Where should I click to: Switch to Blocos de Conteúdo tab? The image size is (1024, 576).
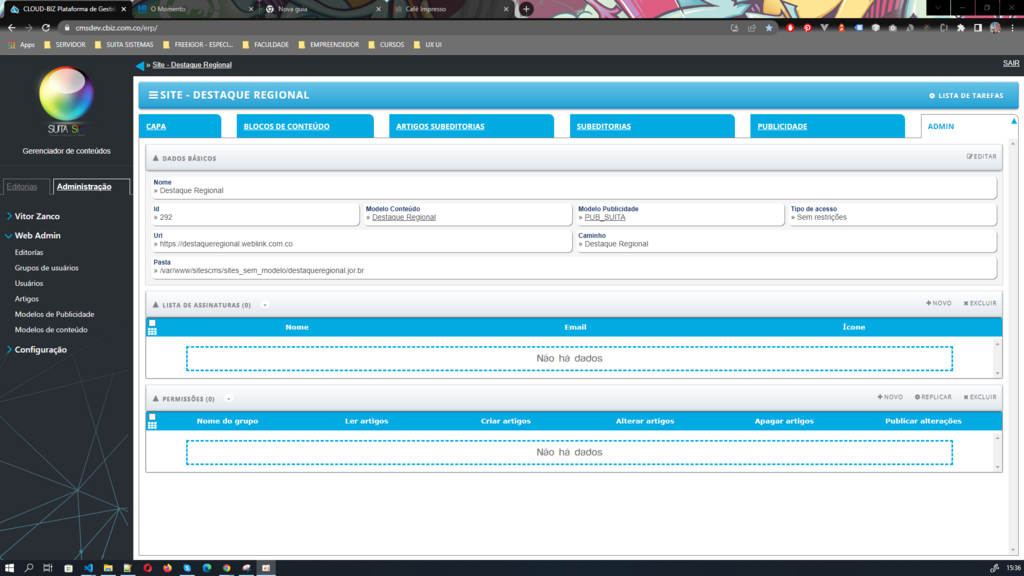305,126
